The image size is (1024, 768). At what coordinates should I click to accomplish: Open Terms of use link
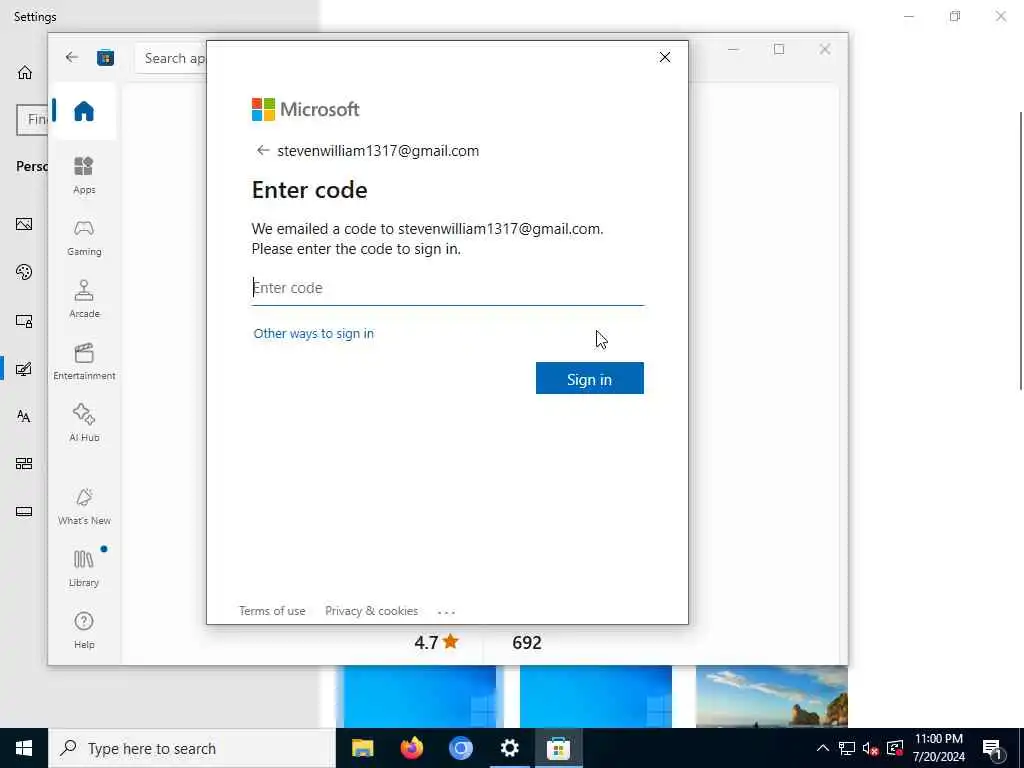click(x=272, y=611)
